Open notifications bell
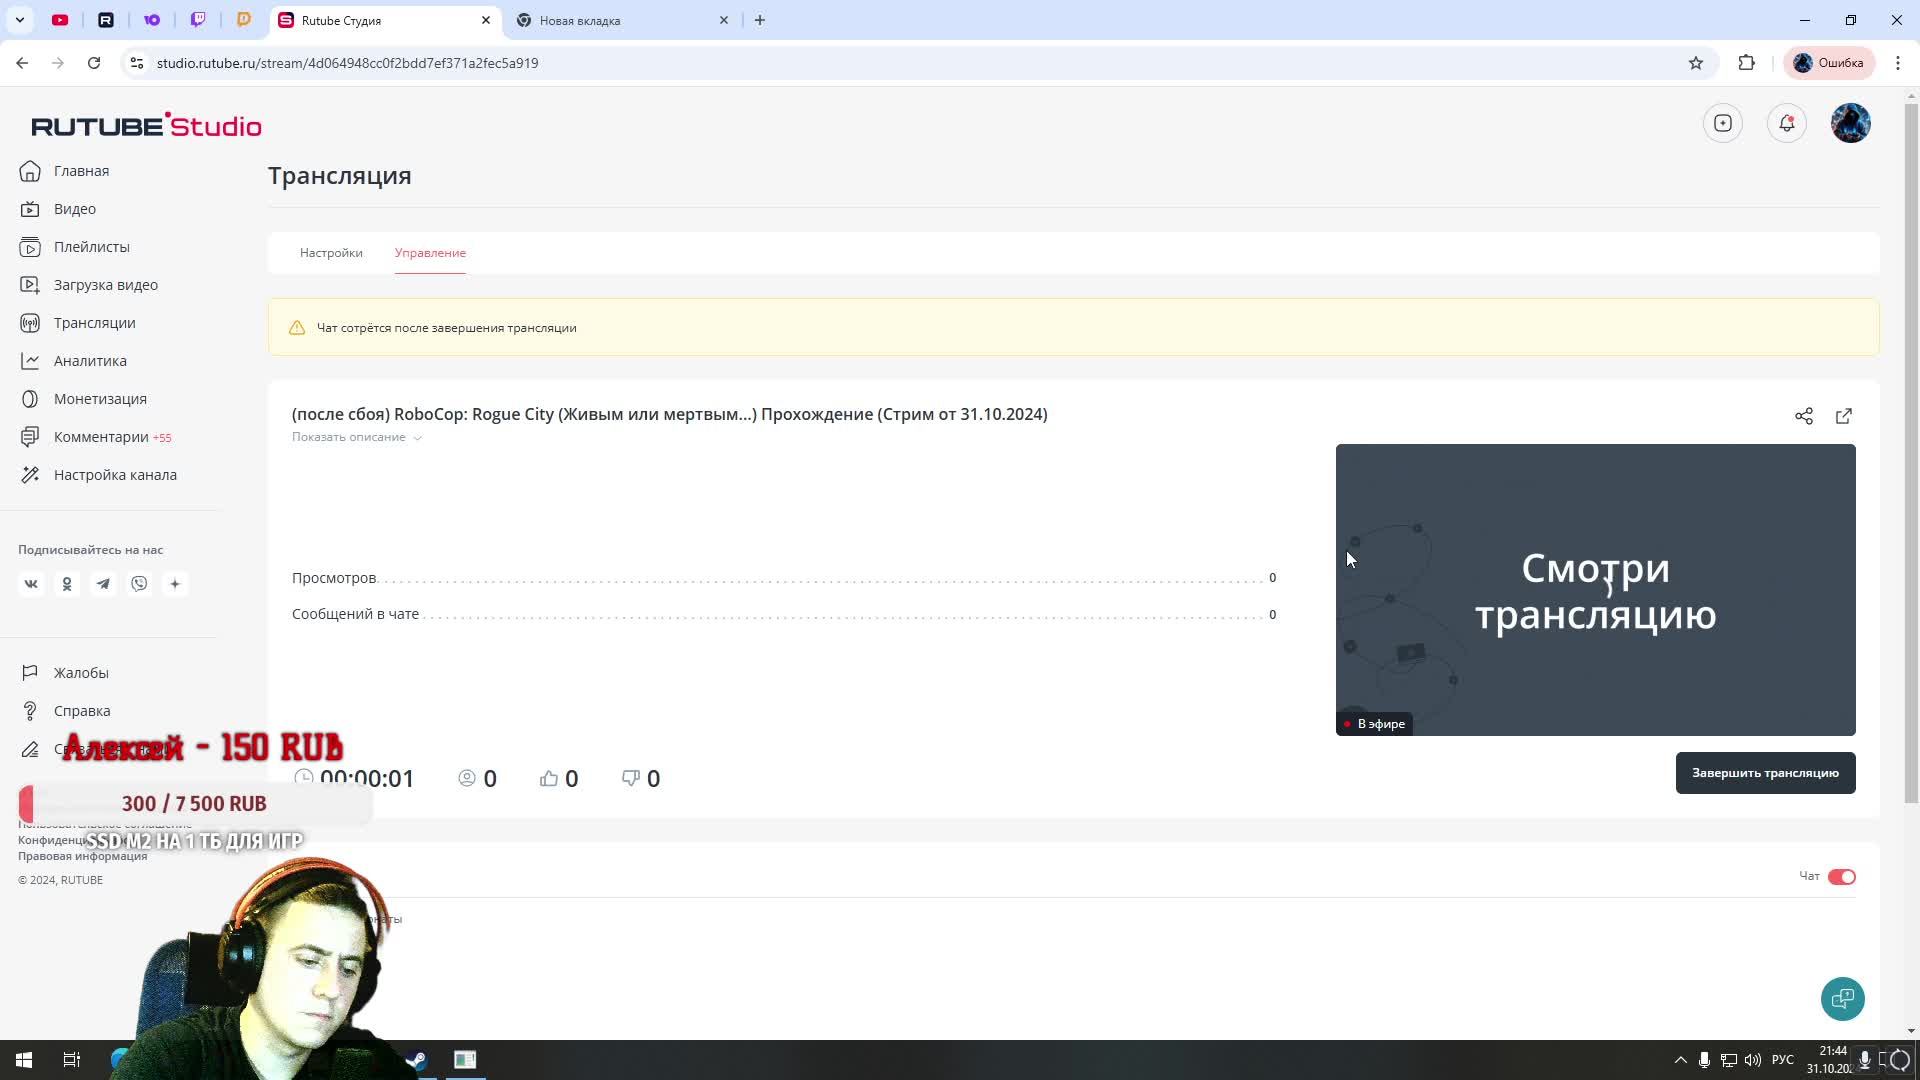 click(1787, 123)
